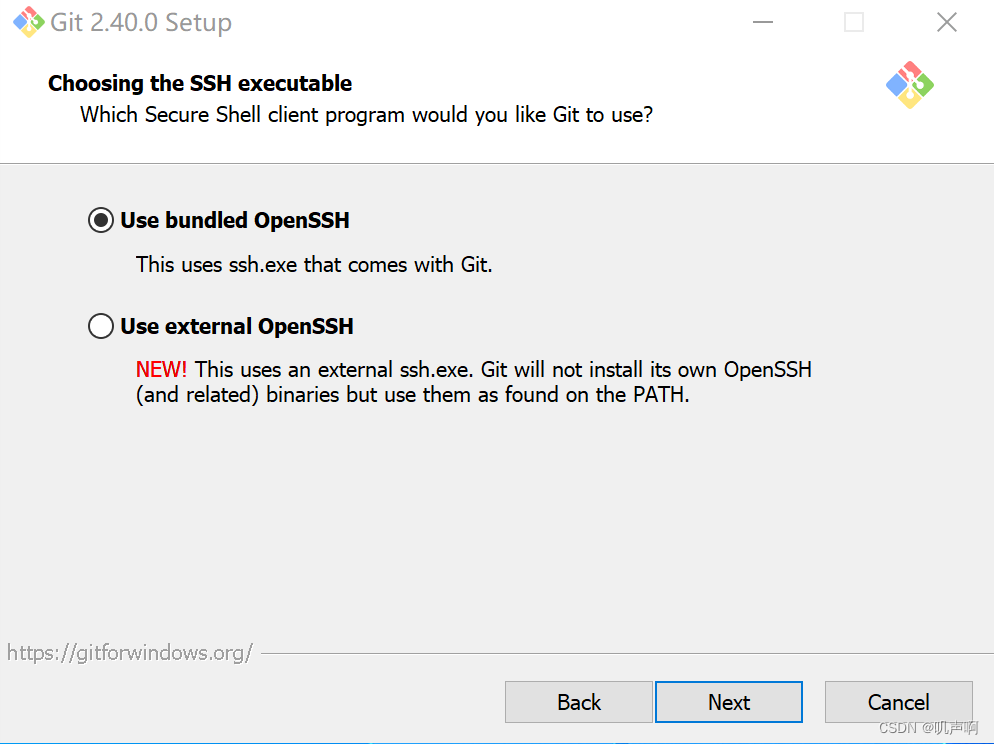This screenshot has height=744, width=994.
Task: Click the 'Choosing the SSH executable' heading
Action: 199,83
